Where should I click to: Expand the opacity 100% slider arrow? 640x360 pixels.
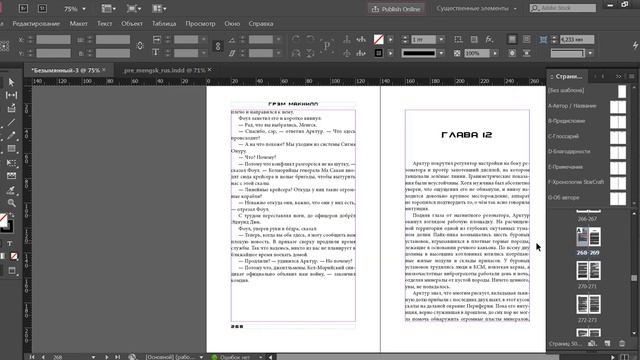coord(495,53)
